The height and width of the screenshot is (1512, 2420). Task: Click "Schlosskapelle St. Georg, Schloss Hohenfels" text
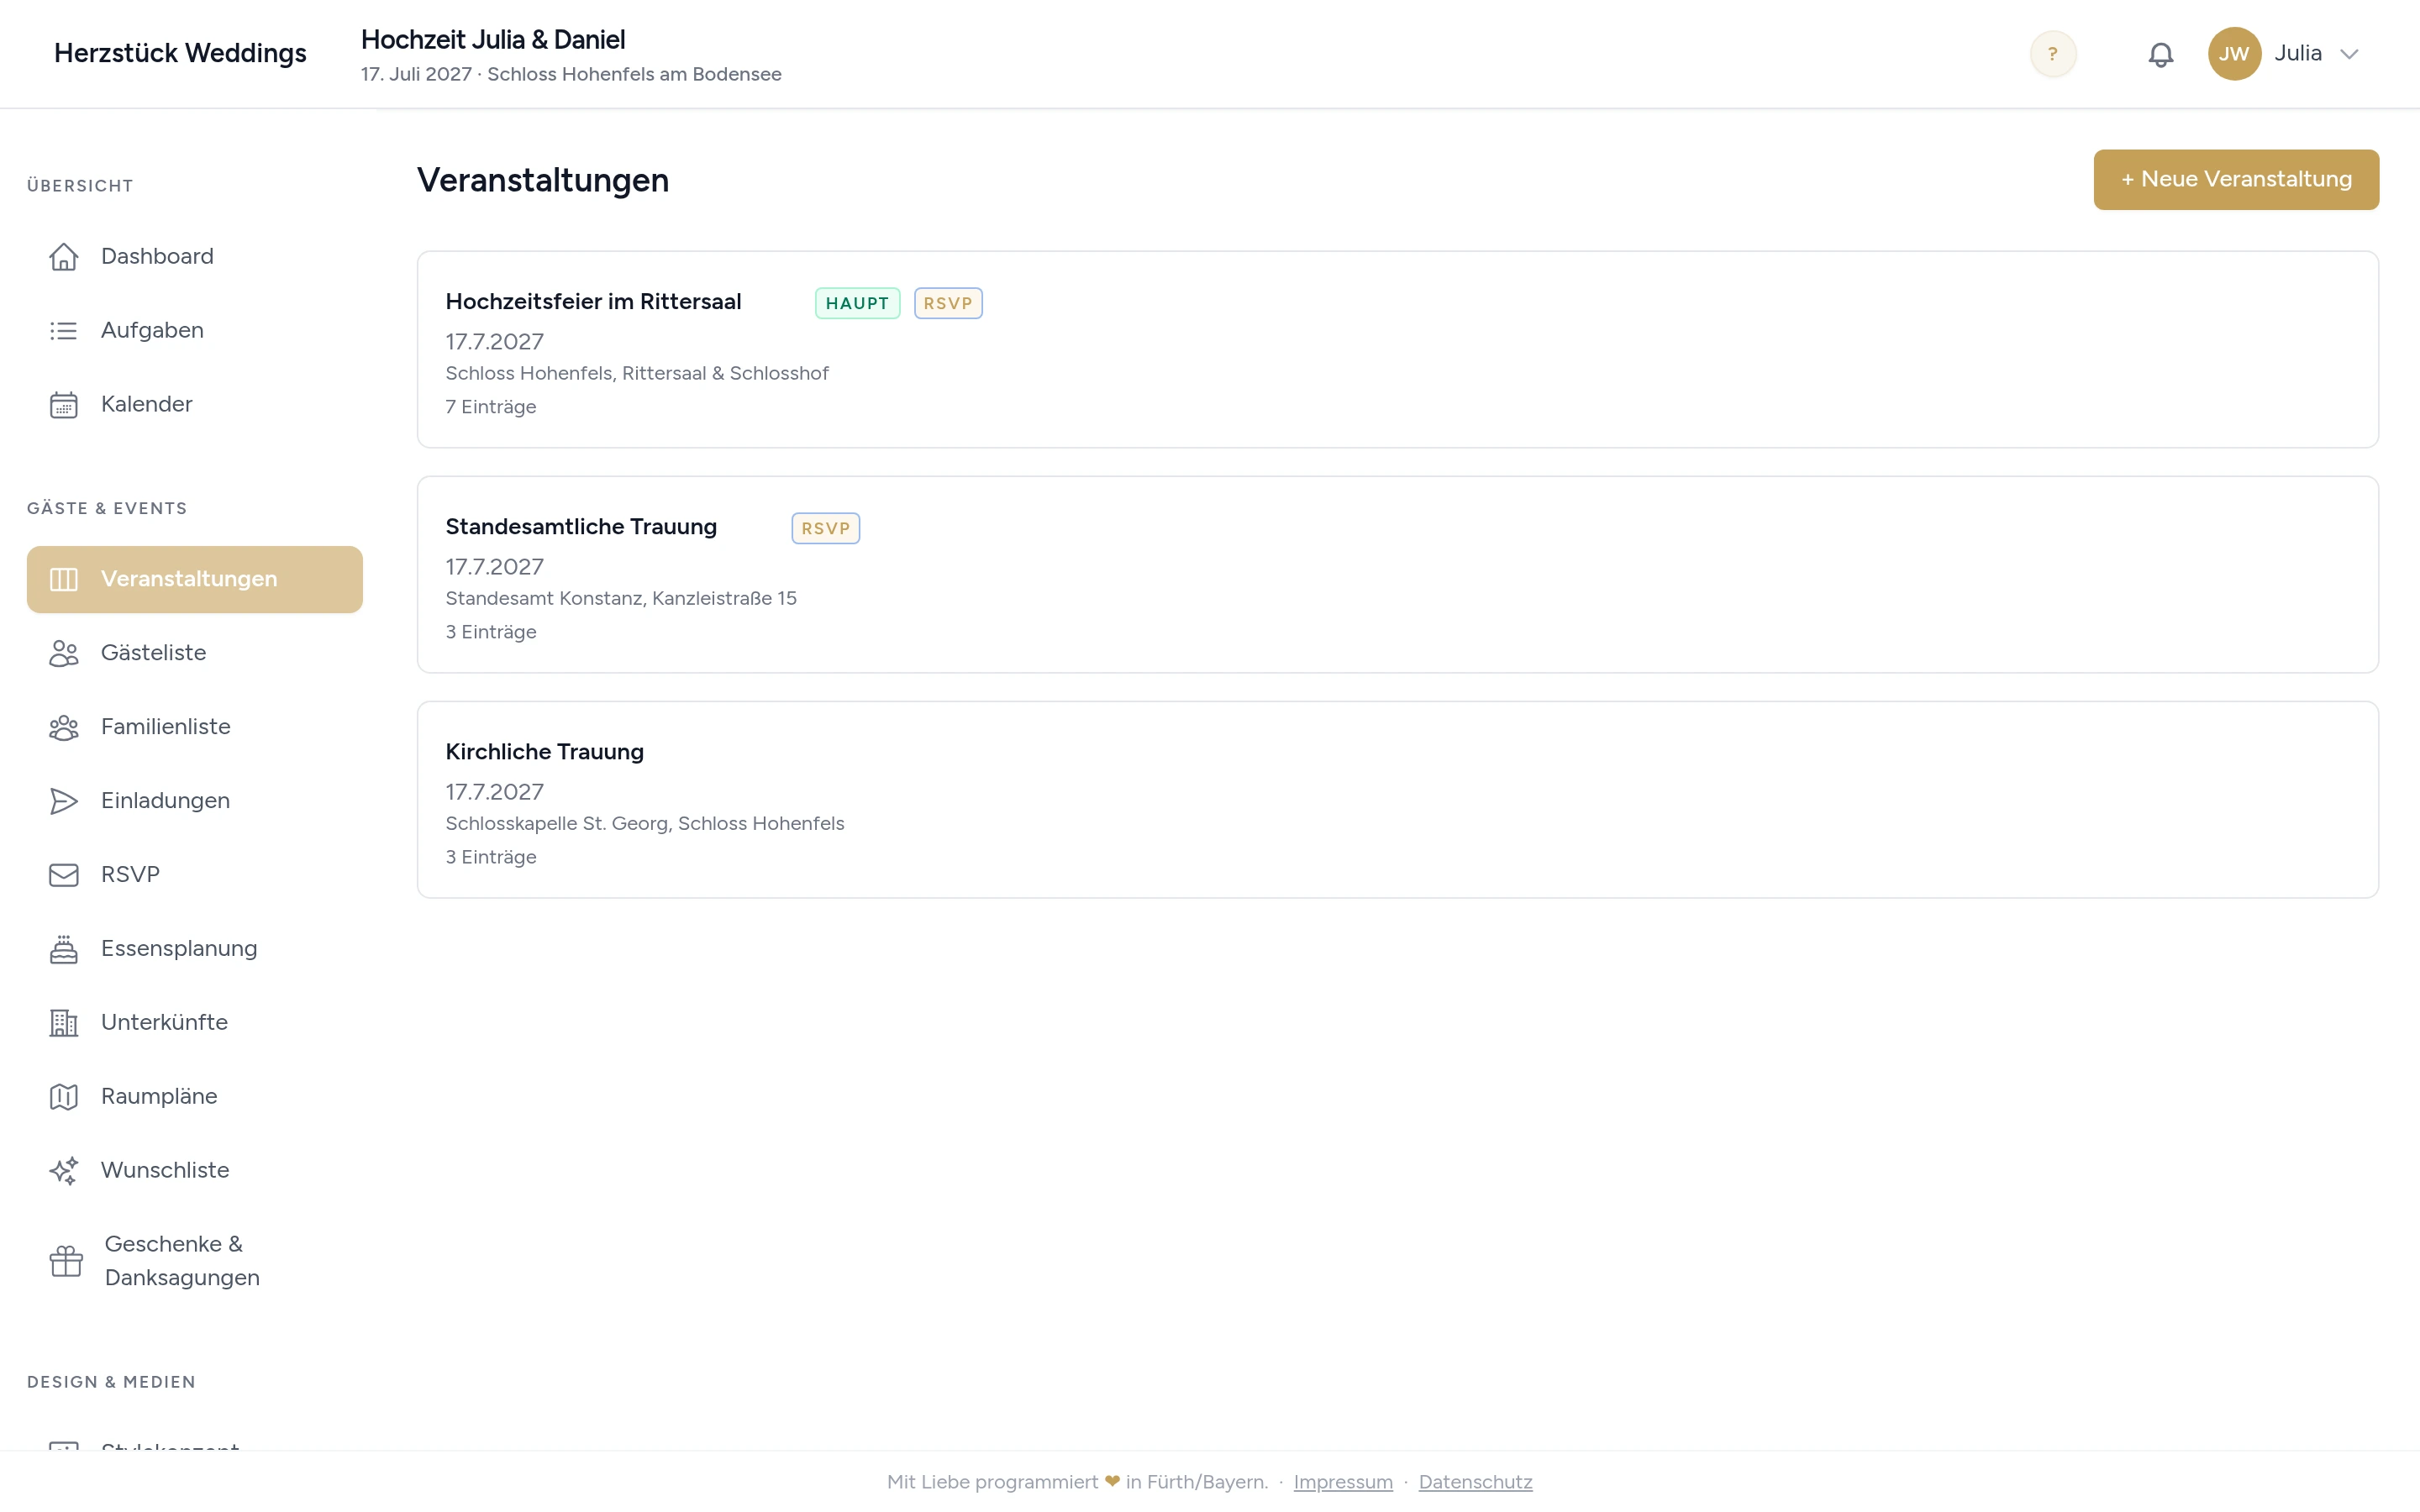coord(645,824)
